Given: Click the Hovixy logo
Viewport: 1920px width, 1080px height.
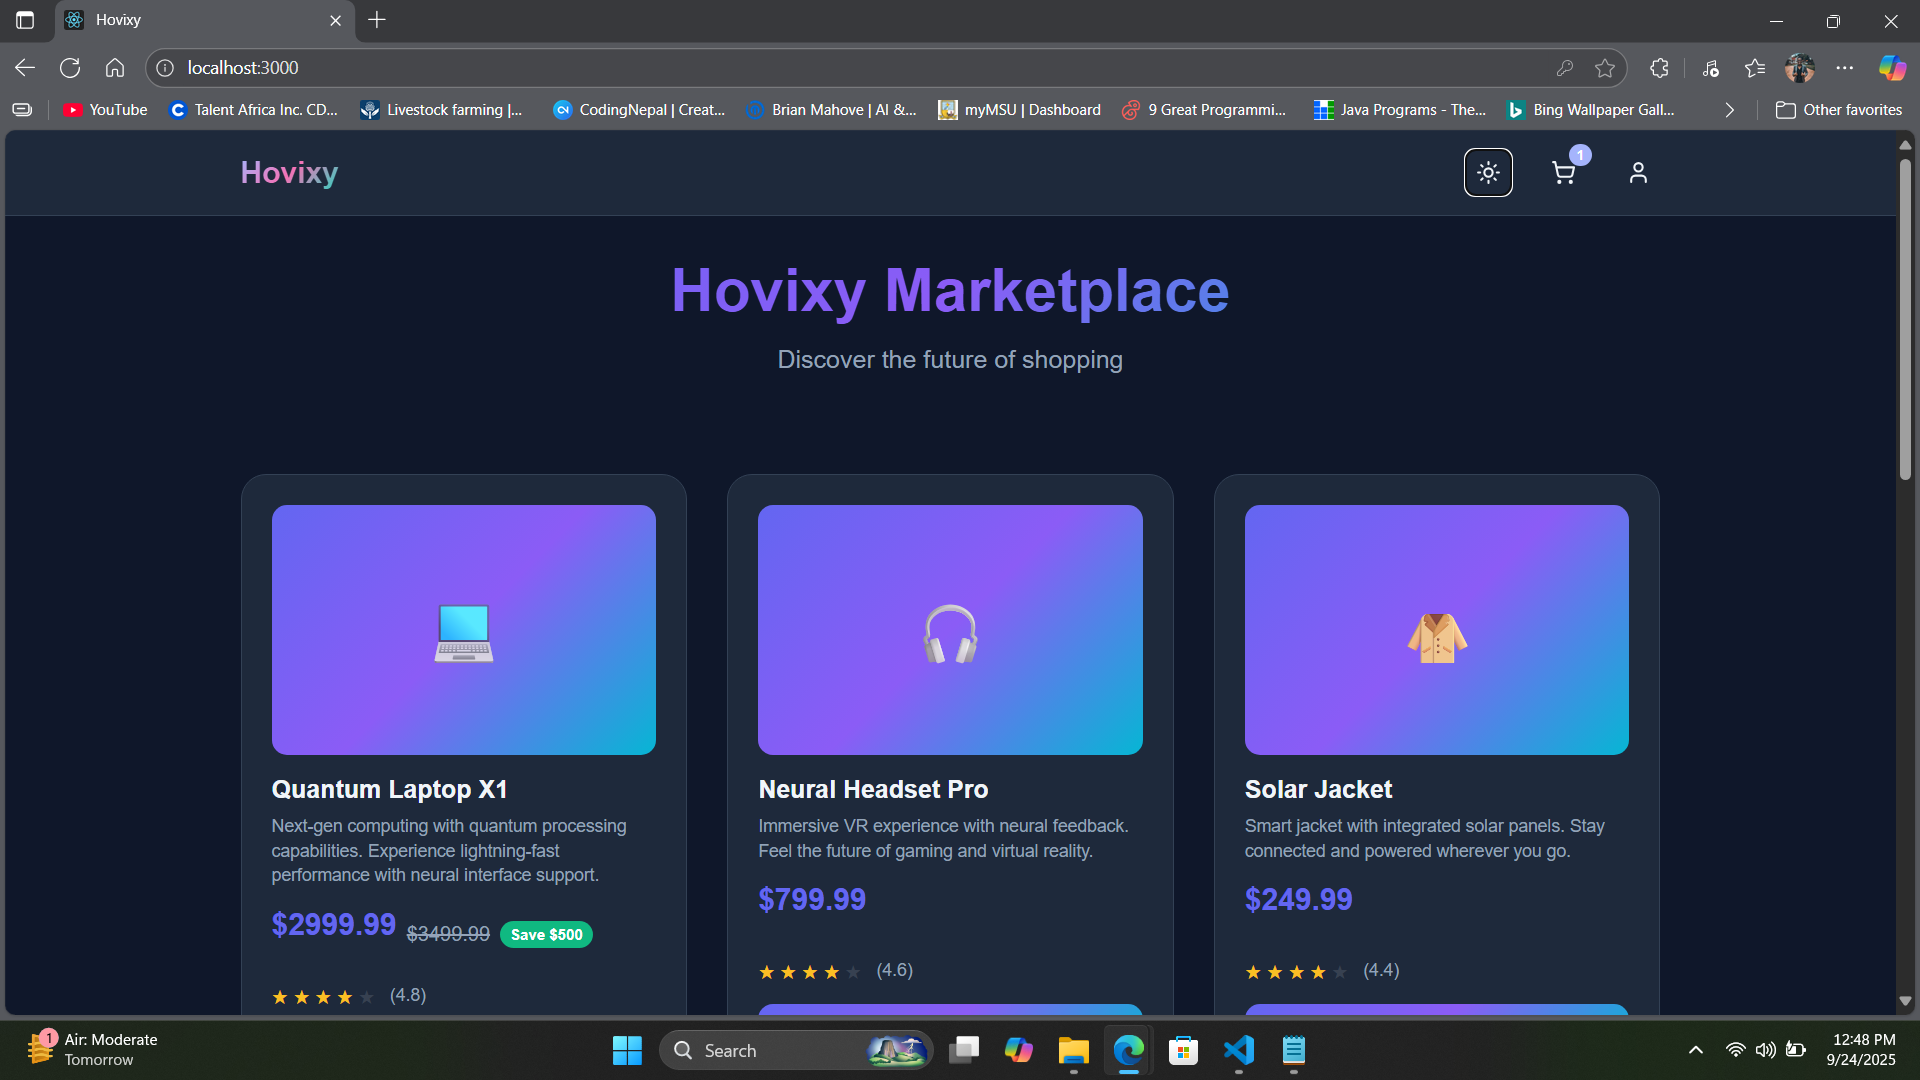Looking at the screenshot, I should coord(289,172).
